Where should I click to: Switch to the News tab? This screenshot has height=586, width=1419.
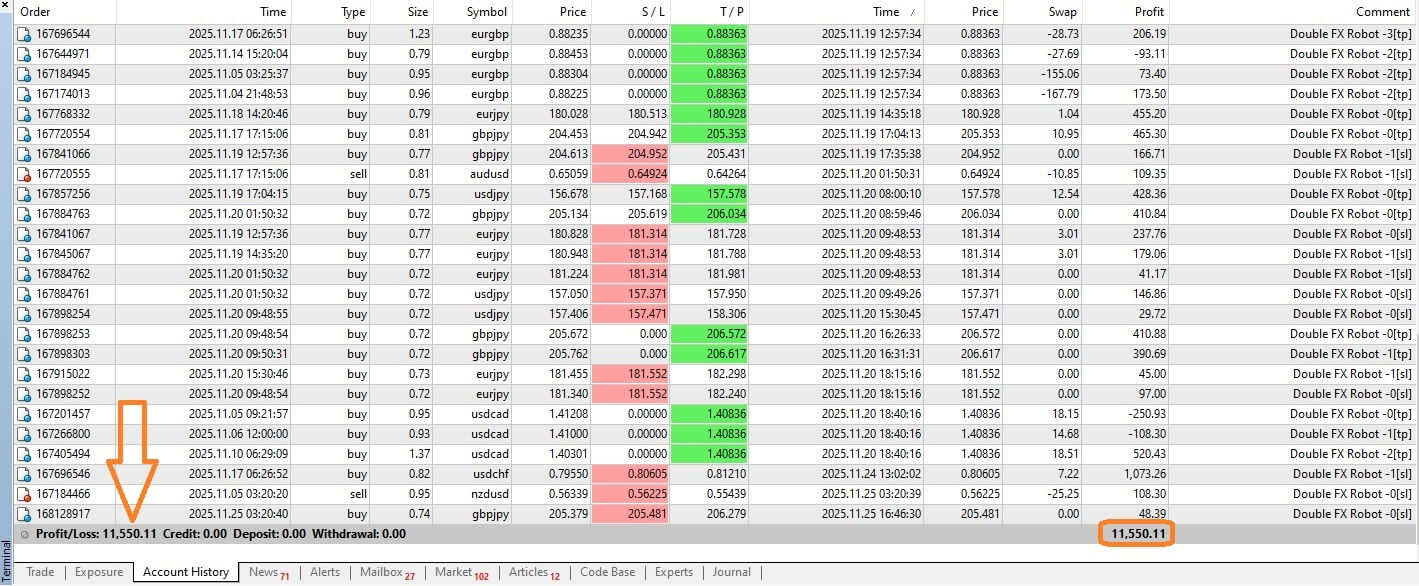click(x=262, y=572)
